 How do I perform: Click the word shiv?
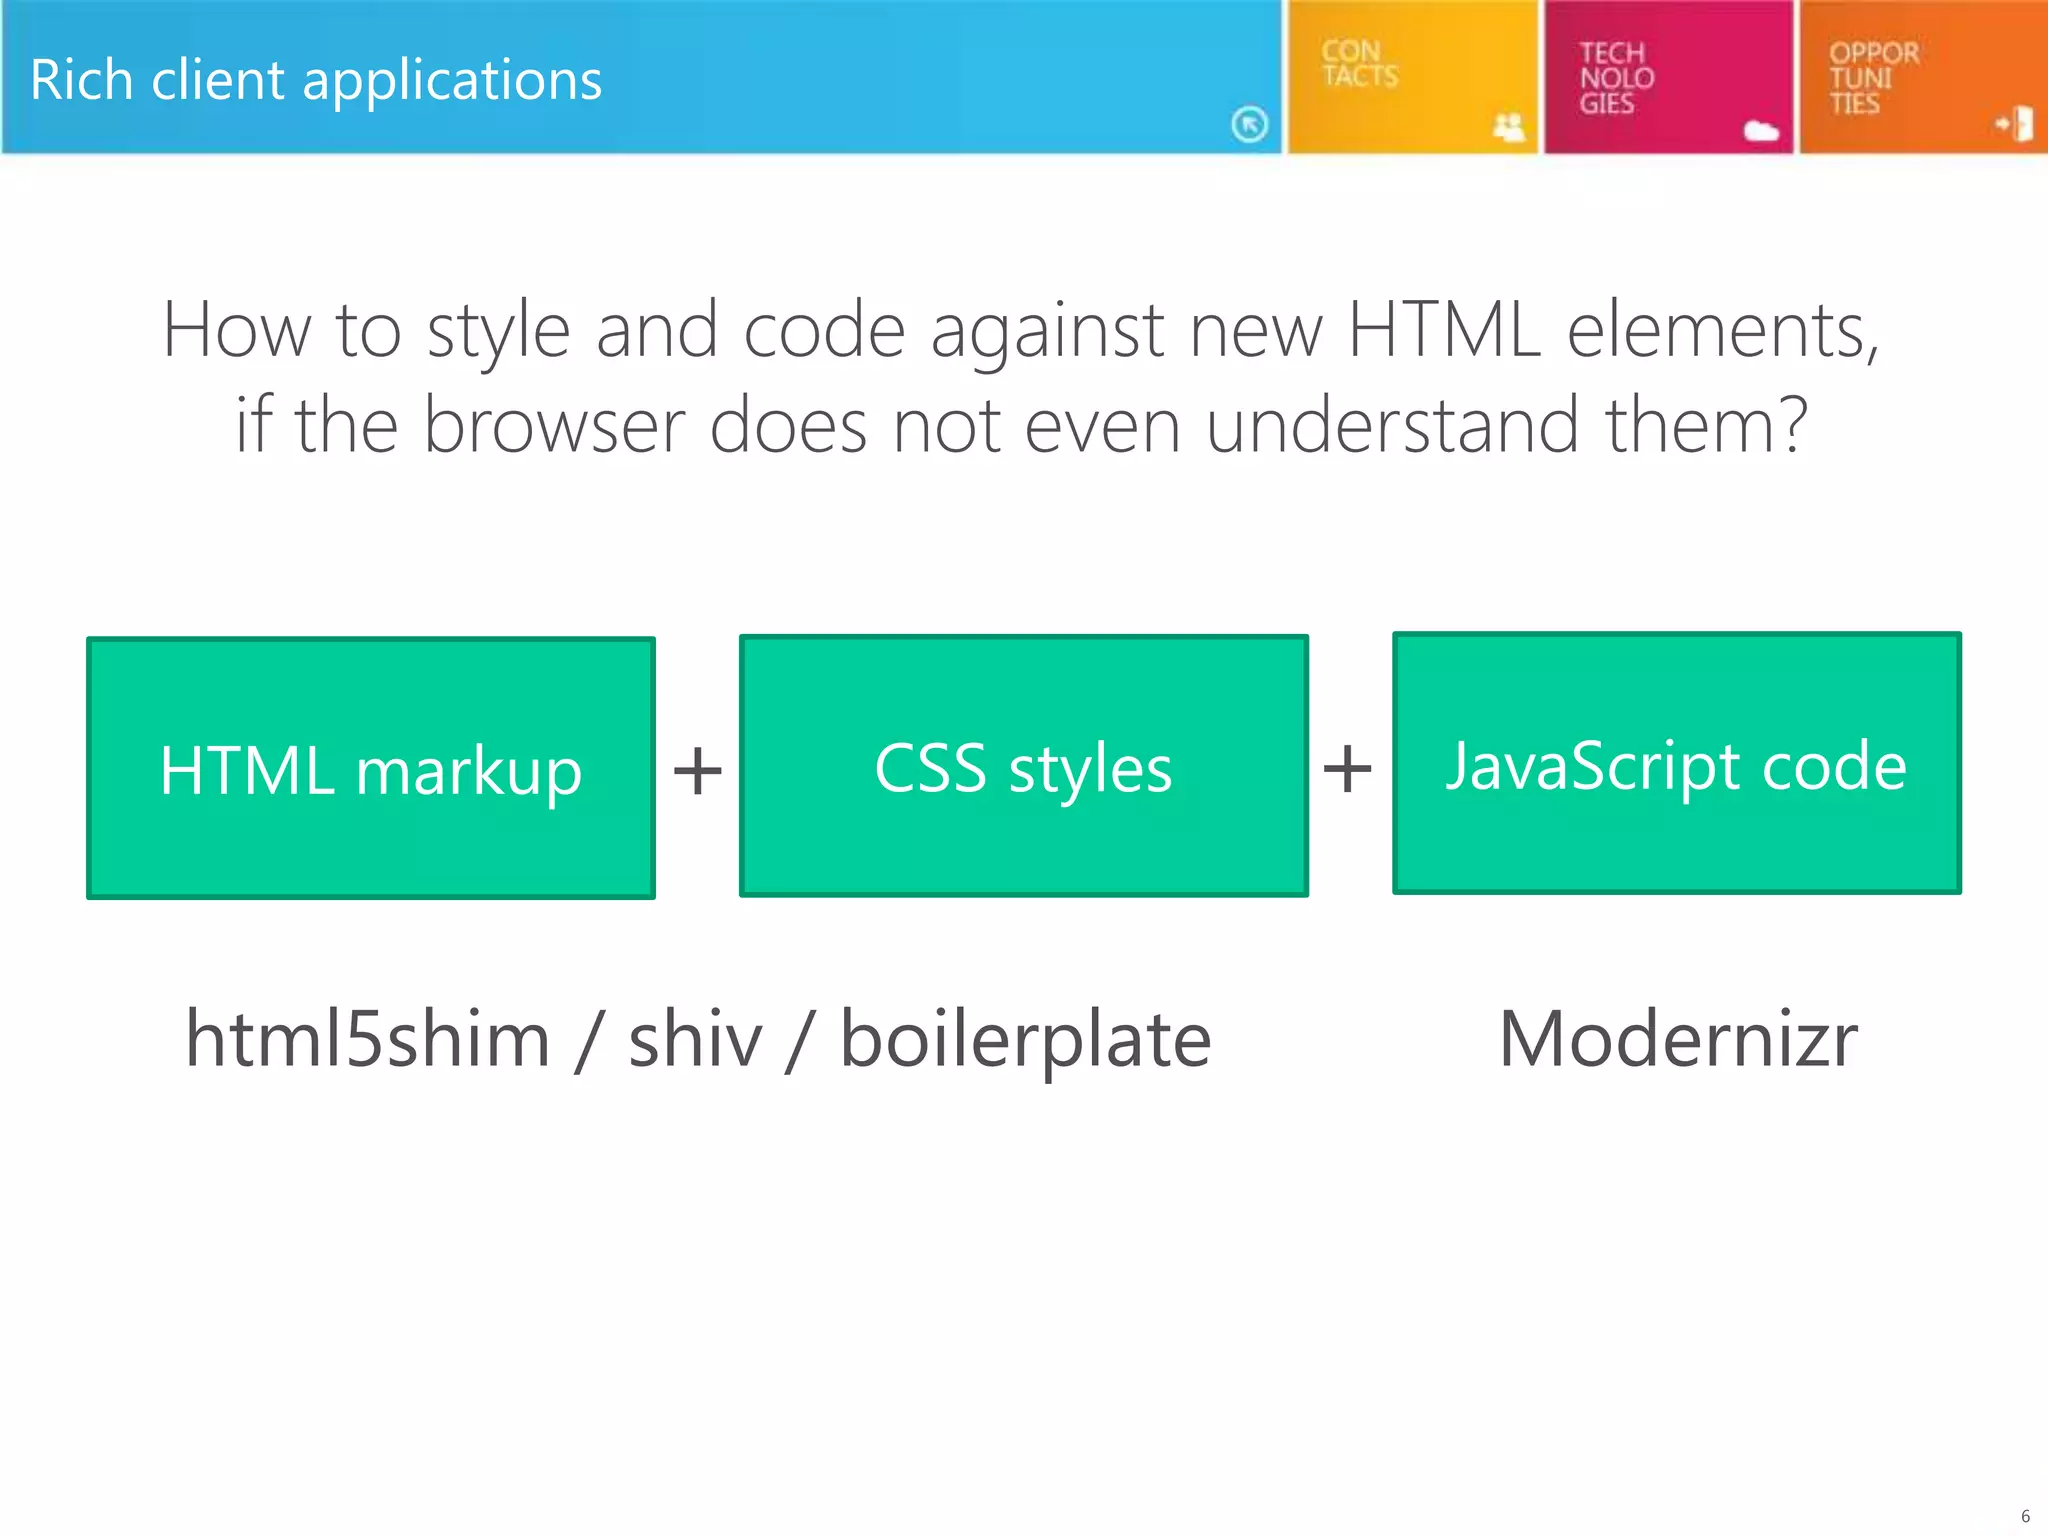pyautogui.click(x=695, y=1040)
